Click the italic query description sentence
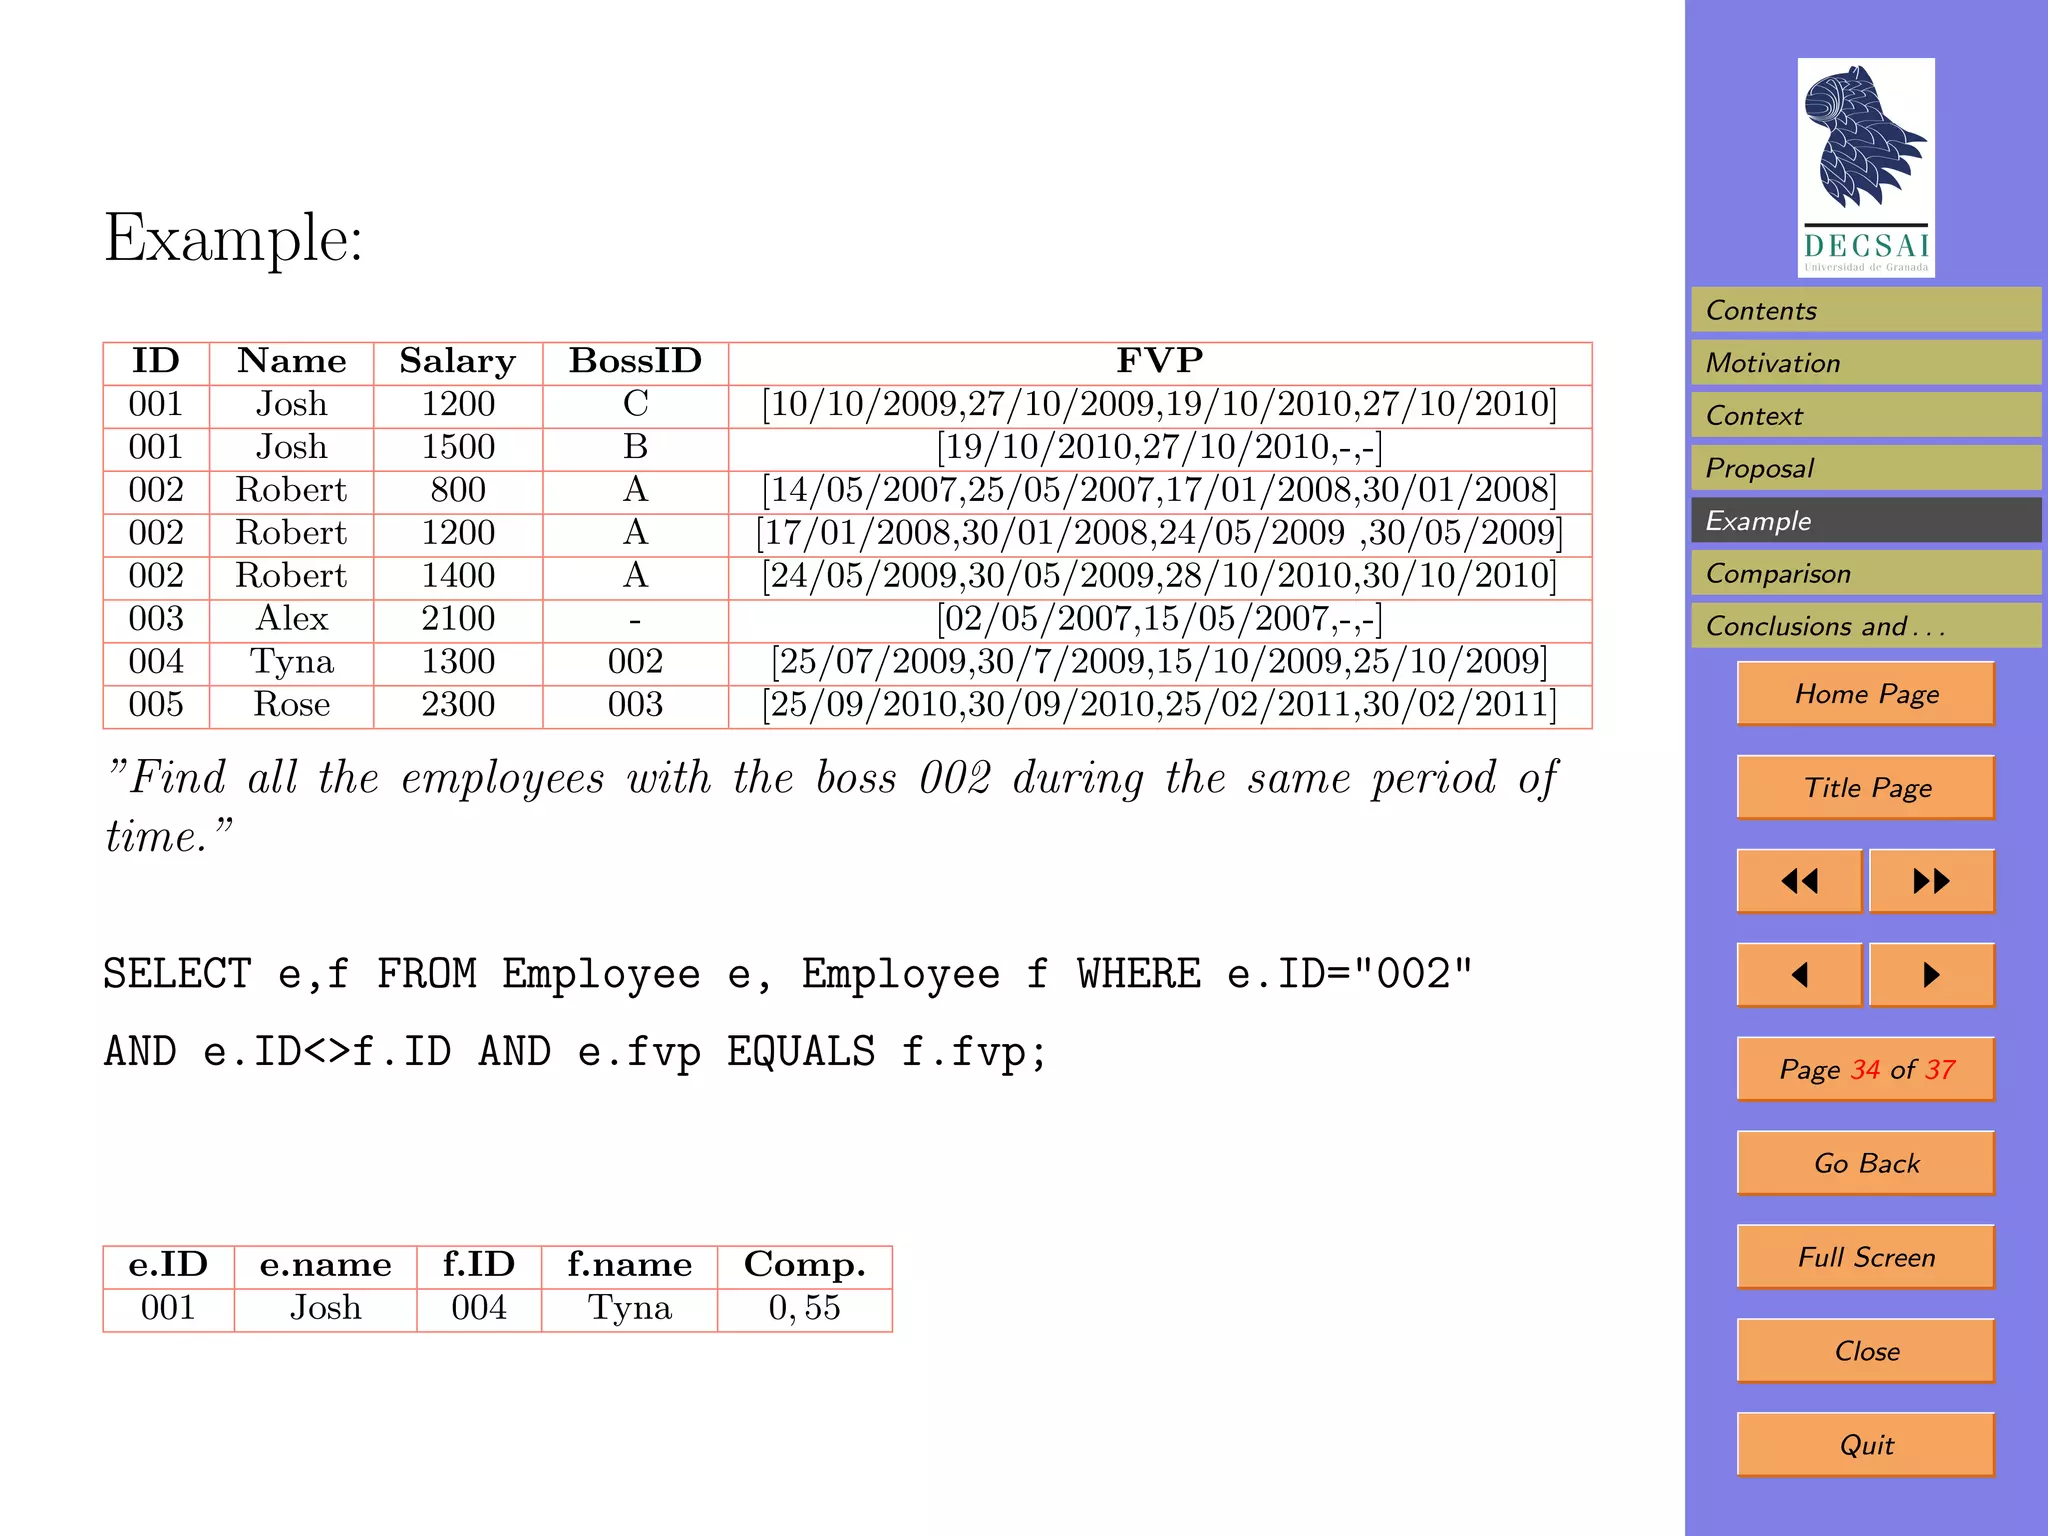 pyautogui.click(x=832, y=806)
